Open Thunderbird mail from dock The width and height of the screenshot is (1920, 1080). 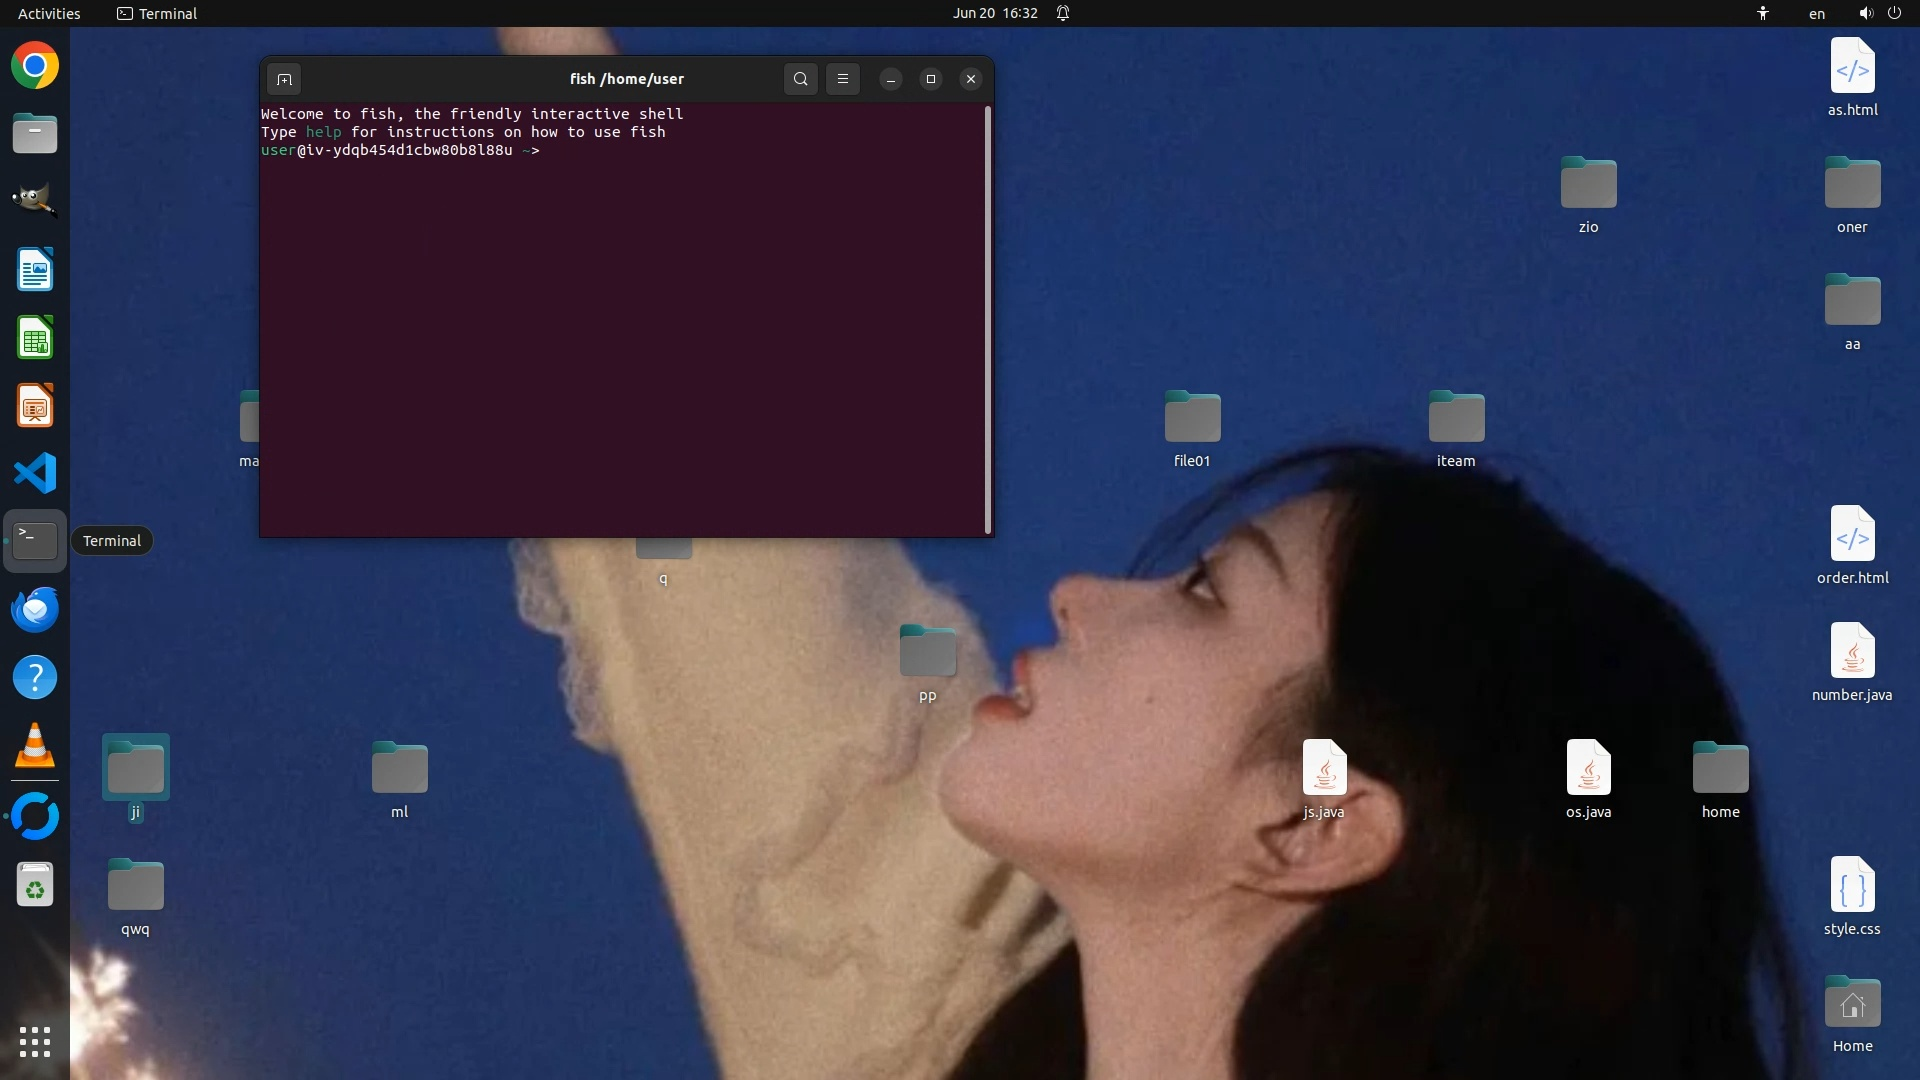click(x=35, y=609)
